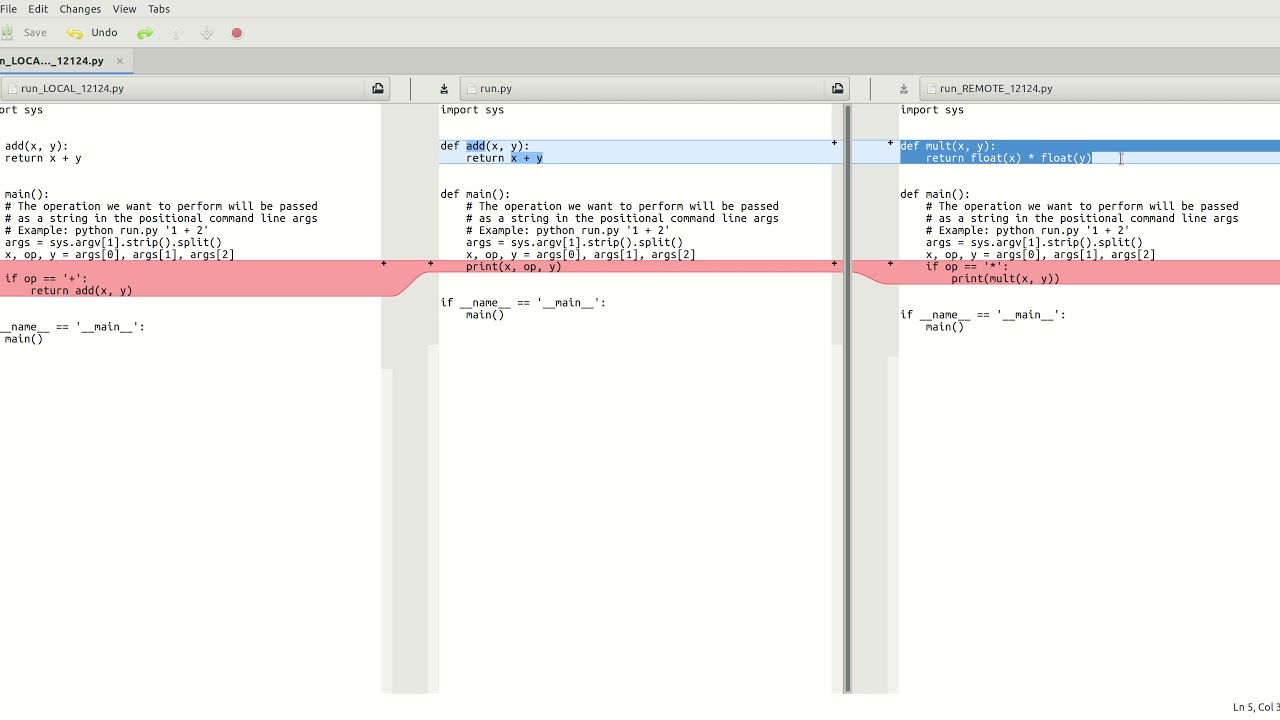Image resolution: width=1280 pixels, height=720 pixels.
Task: Close the run_LOCAL merge tab
Action: click(x=120, y=61)
